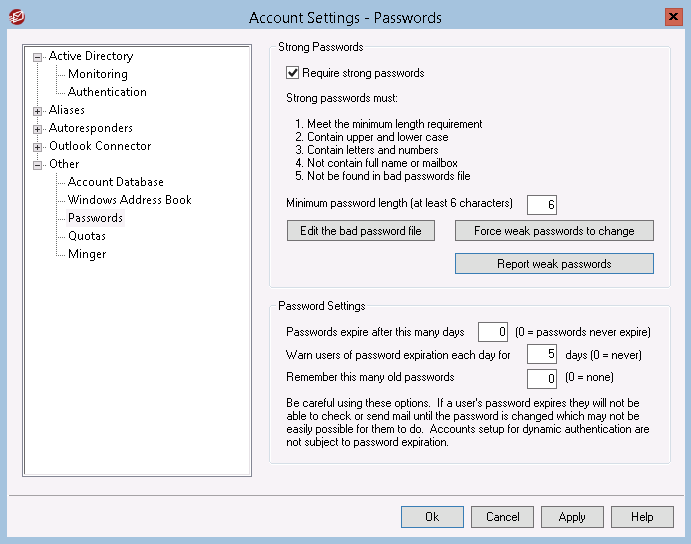Open the Minger settings page
This screenshot has width=691, height=544.
click(x=87, y=254)
